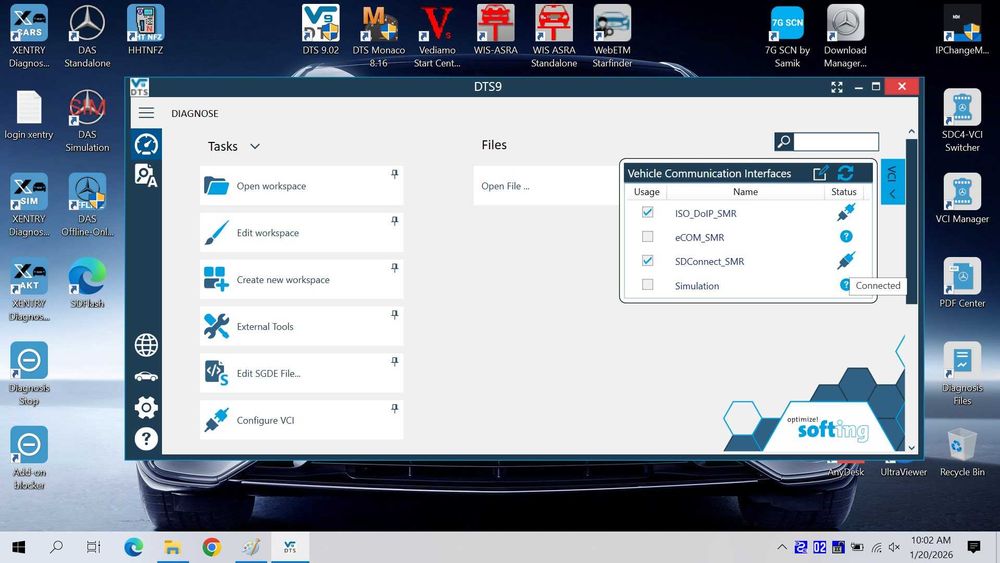The image size is (1000, 563).
Task: Sort by Usage column header
Action: tap(646, 192)
